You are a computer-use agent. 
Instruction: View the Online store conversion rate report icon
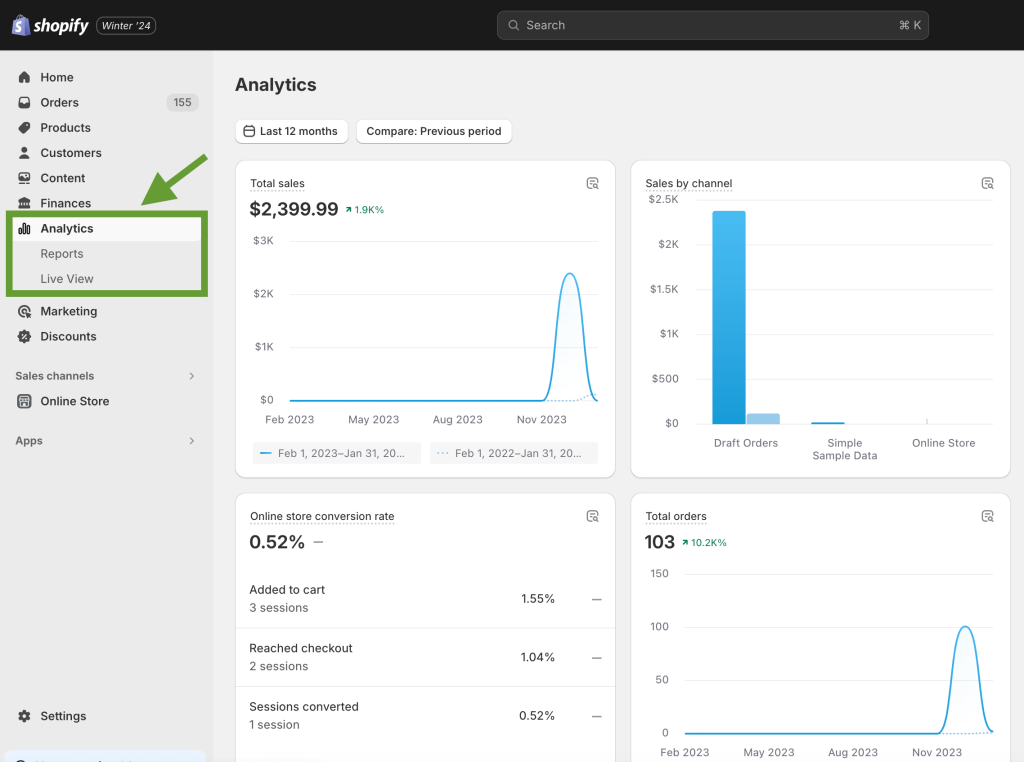coord(592,516)
